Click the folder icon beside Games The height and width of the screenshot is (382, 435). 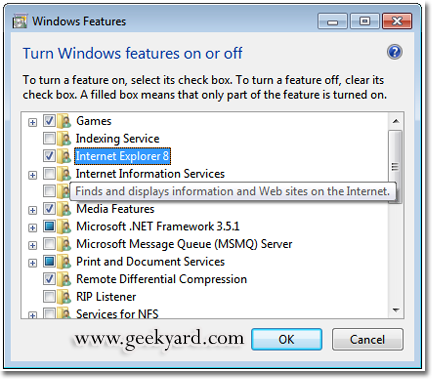(x=64, y=121)
